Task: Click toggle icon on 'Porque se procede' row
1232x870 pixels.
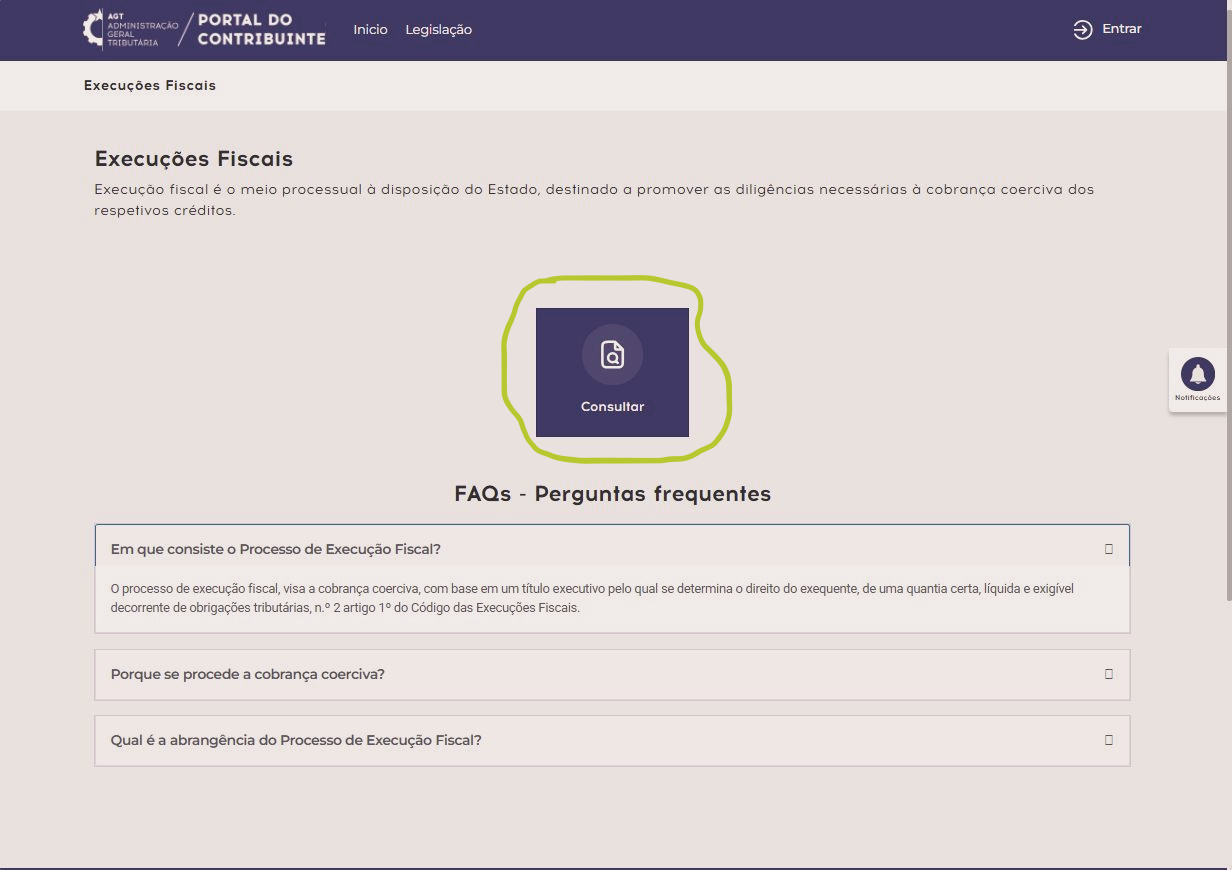Action: click(1108, 674)
